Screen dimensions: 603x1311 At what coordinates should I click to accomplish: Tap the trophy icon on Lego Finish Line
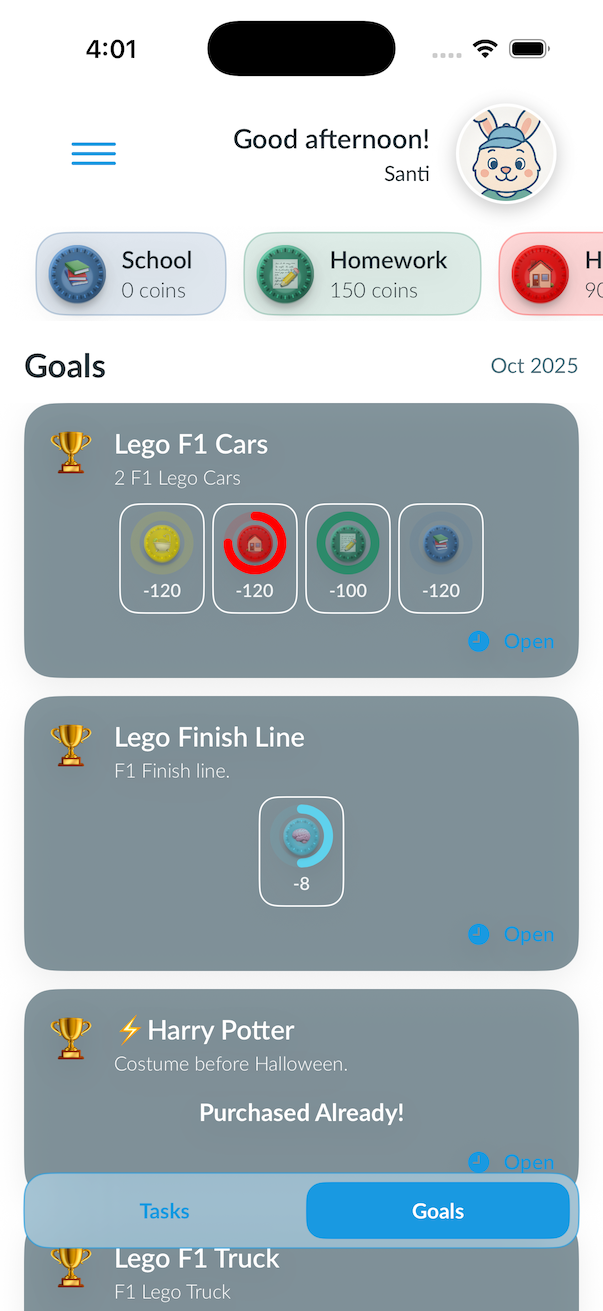click(71, 745)
